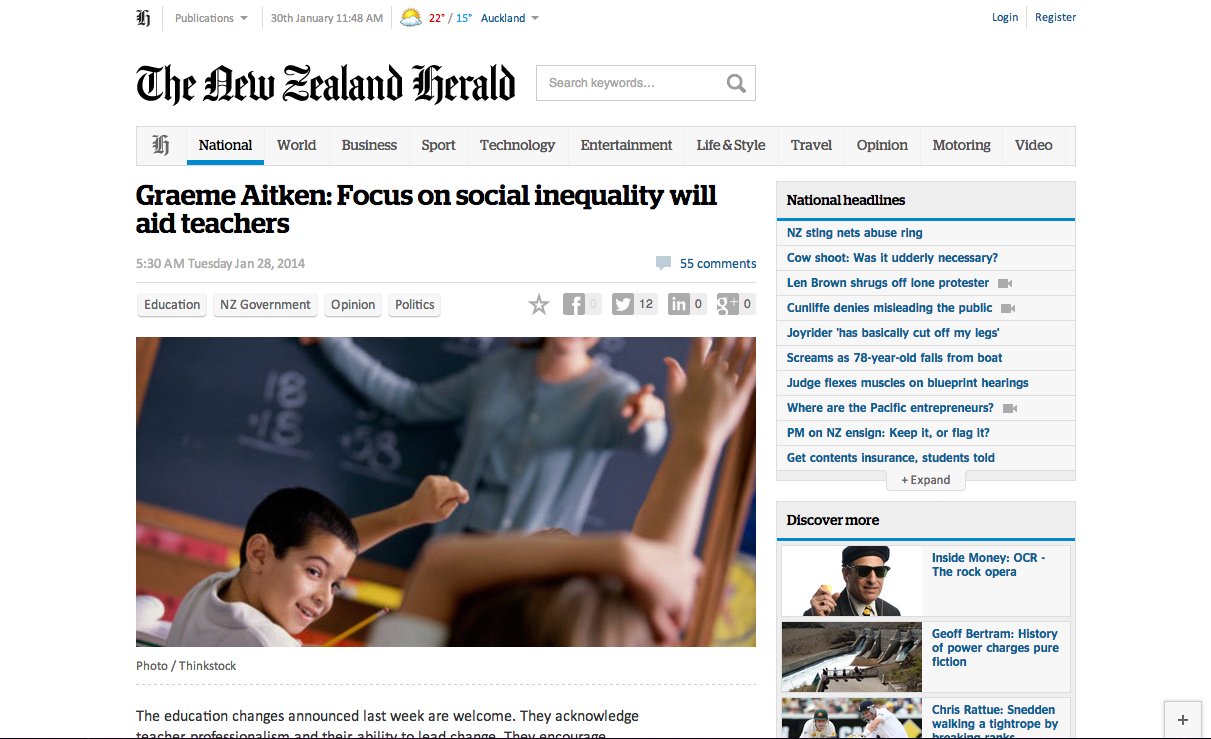Click the comments speech bubble icon
The width and height of the screenshot is (1211, 739).
pyautogui.click(x=663, y=263)
